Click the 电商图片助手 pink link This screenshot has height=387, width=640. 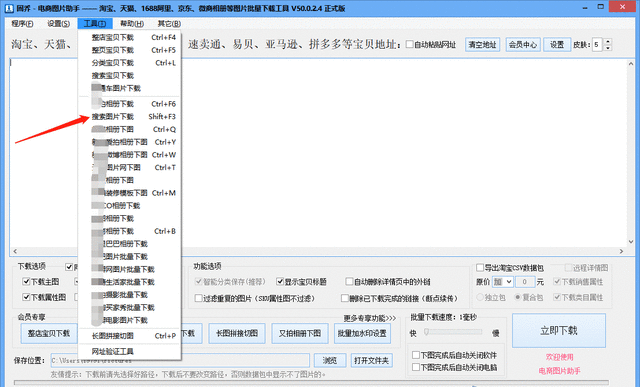(559, 371)
